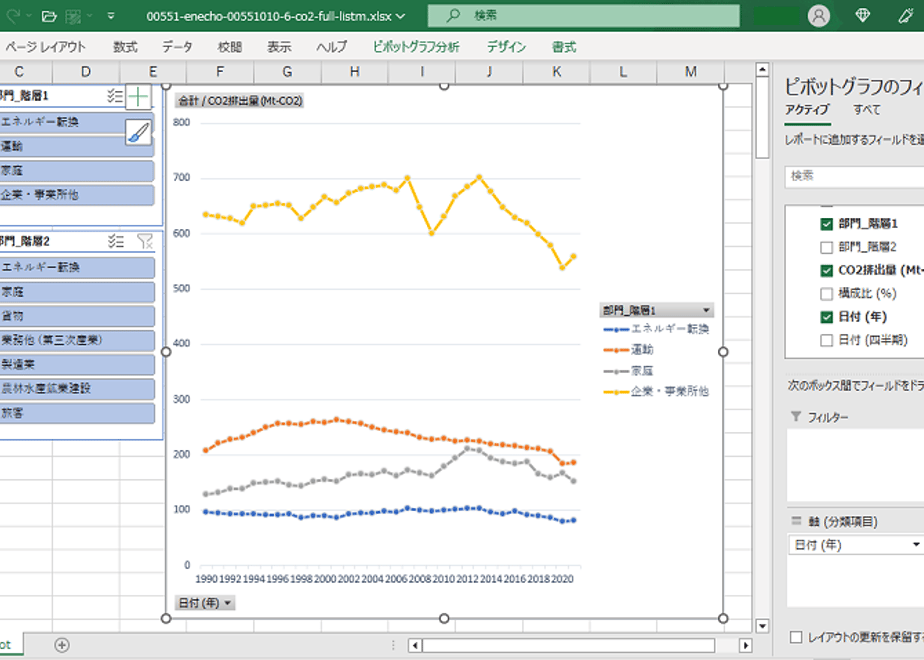
Task: Click the horizontal scrollbar right arrow
Action: pyautogui.click(x=745, y=645)
